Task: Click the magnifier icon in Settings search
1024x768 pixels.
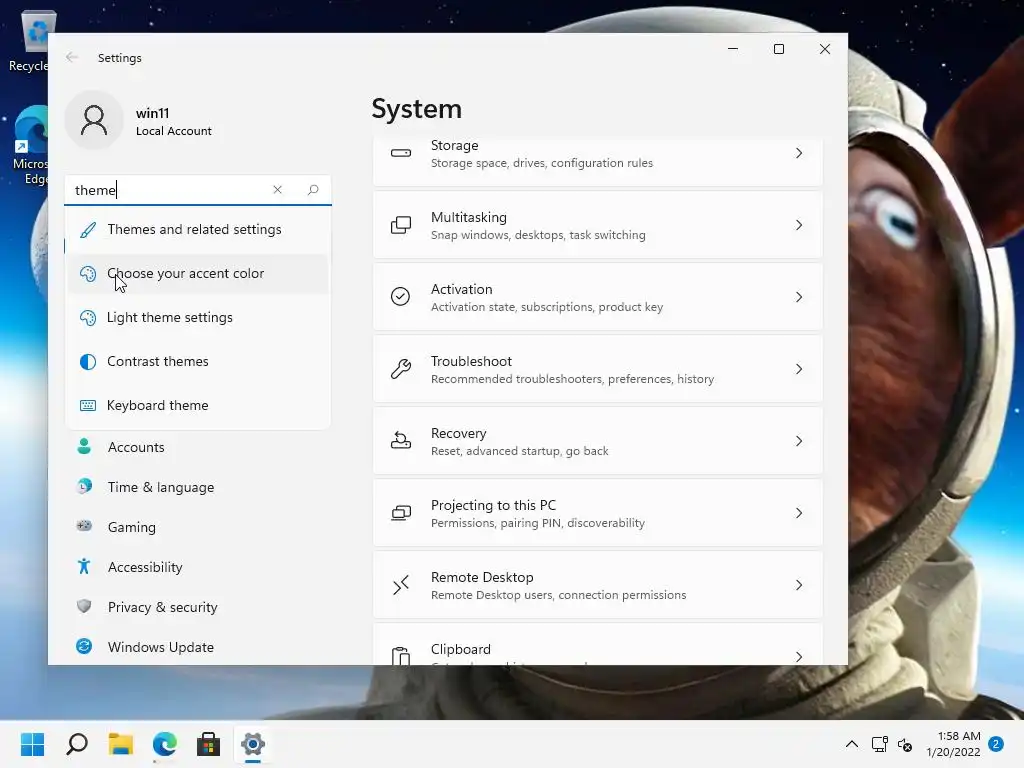Action: click(313, 189)
